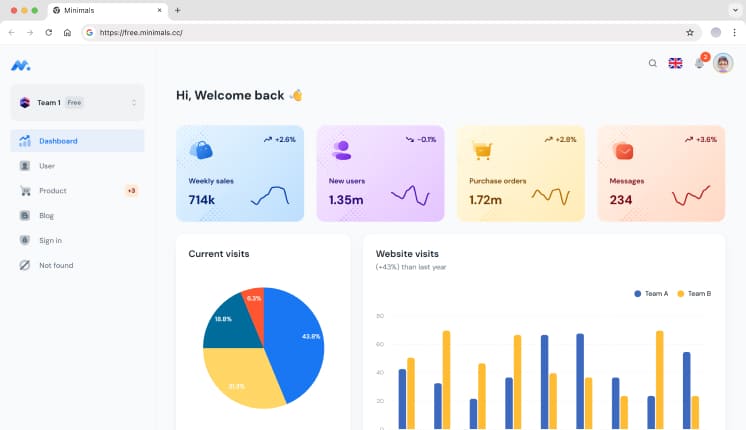Click the +3.6% trend on Messages

click(701, 139)
